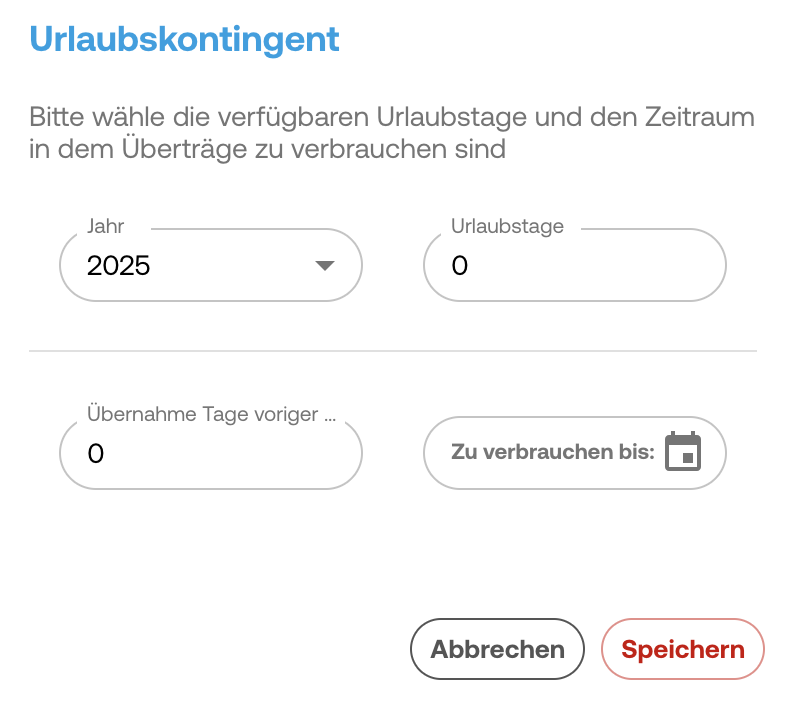This screenshot has width=786, height=714.
Task: Click the Urlaubskontingent dialog heading
Action: point(185,38)
